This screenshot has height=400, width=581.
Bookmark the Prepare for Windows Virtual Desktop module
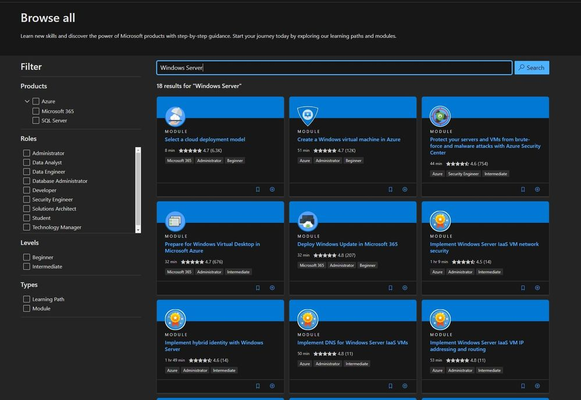(x=258, y=288)
